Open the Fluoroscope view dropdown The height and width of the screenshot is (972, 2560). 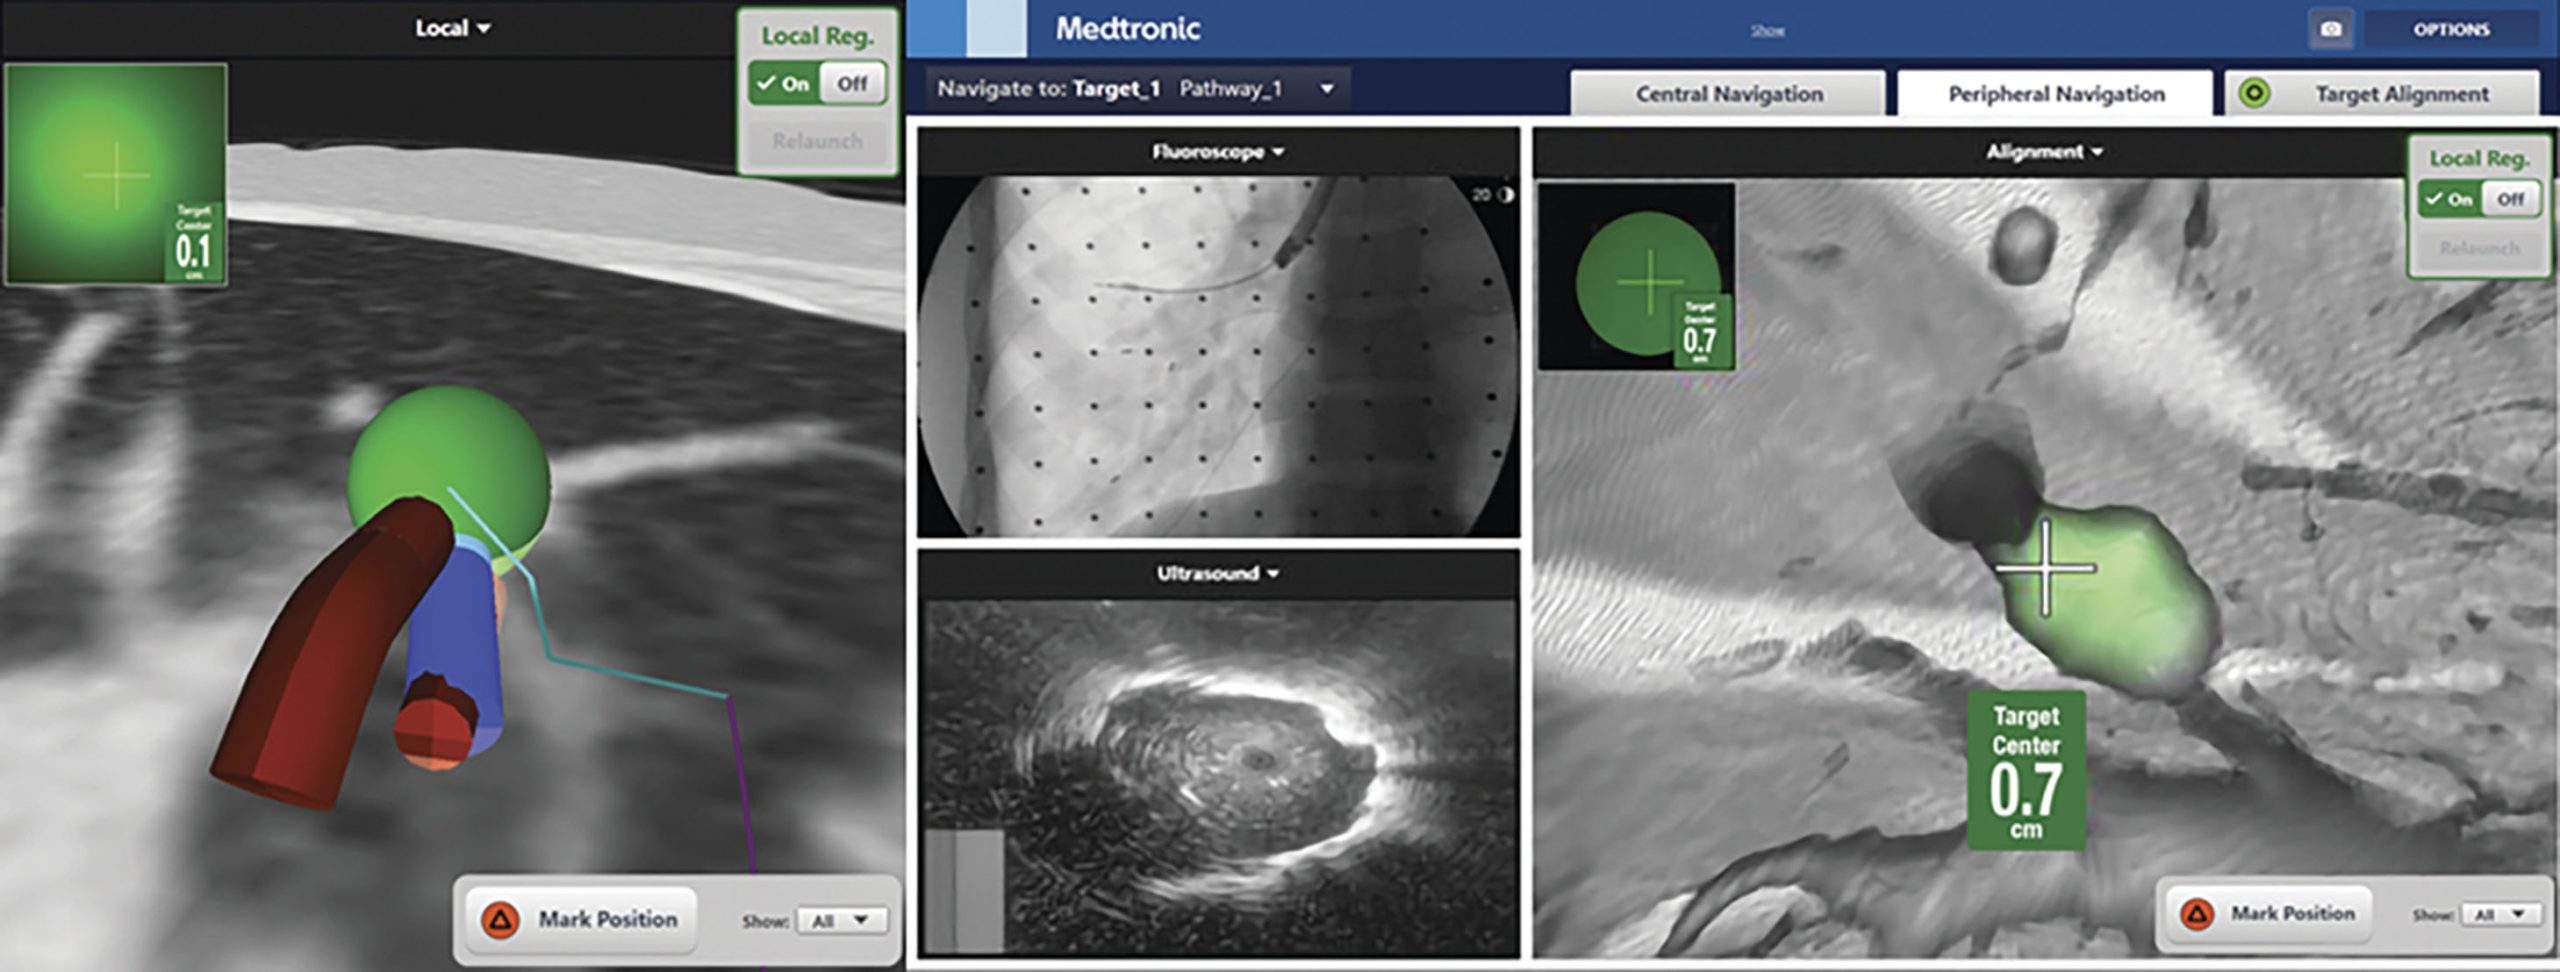(1217, 152)
